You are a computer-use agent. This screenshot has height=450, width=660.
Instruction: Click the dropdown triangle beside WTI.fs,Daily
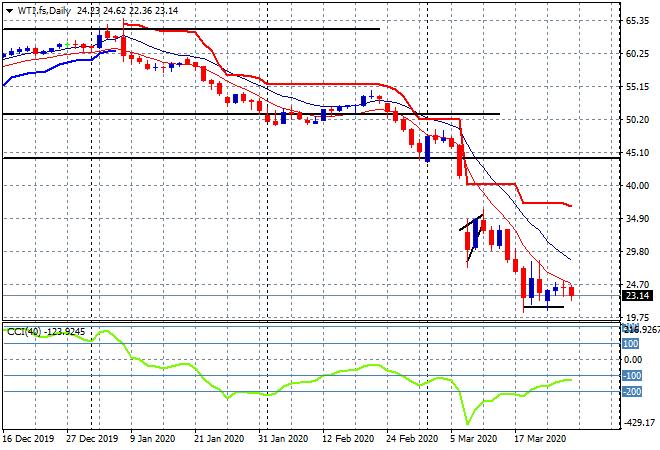click(9, 9)
